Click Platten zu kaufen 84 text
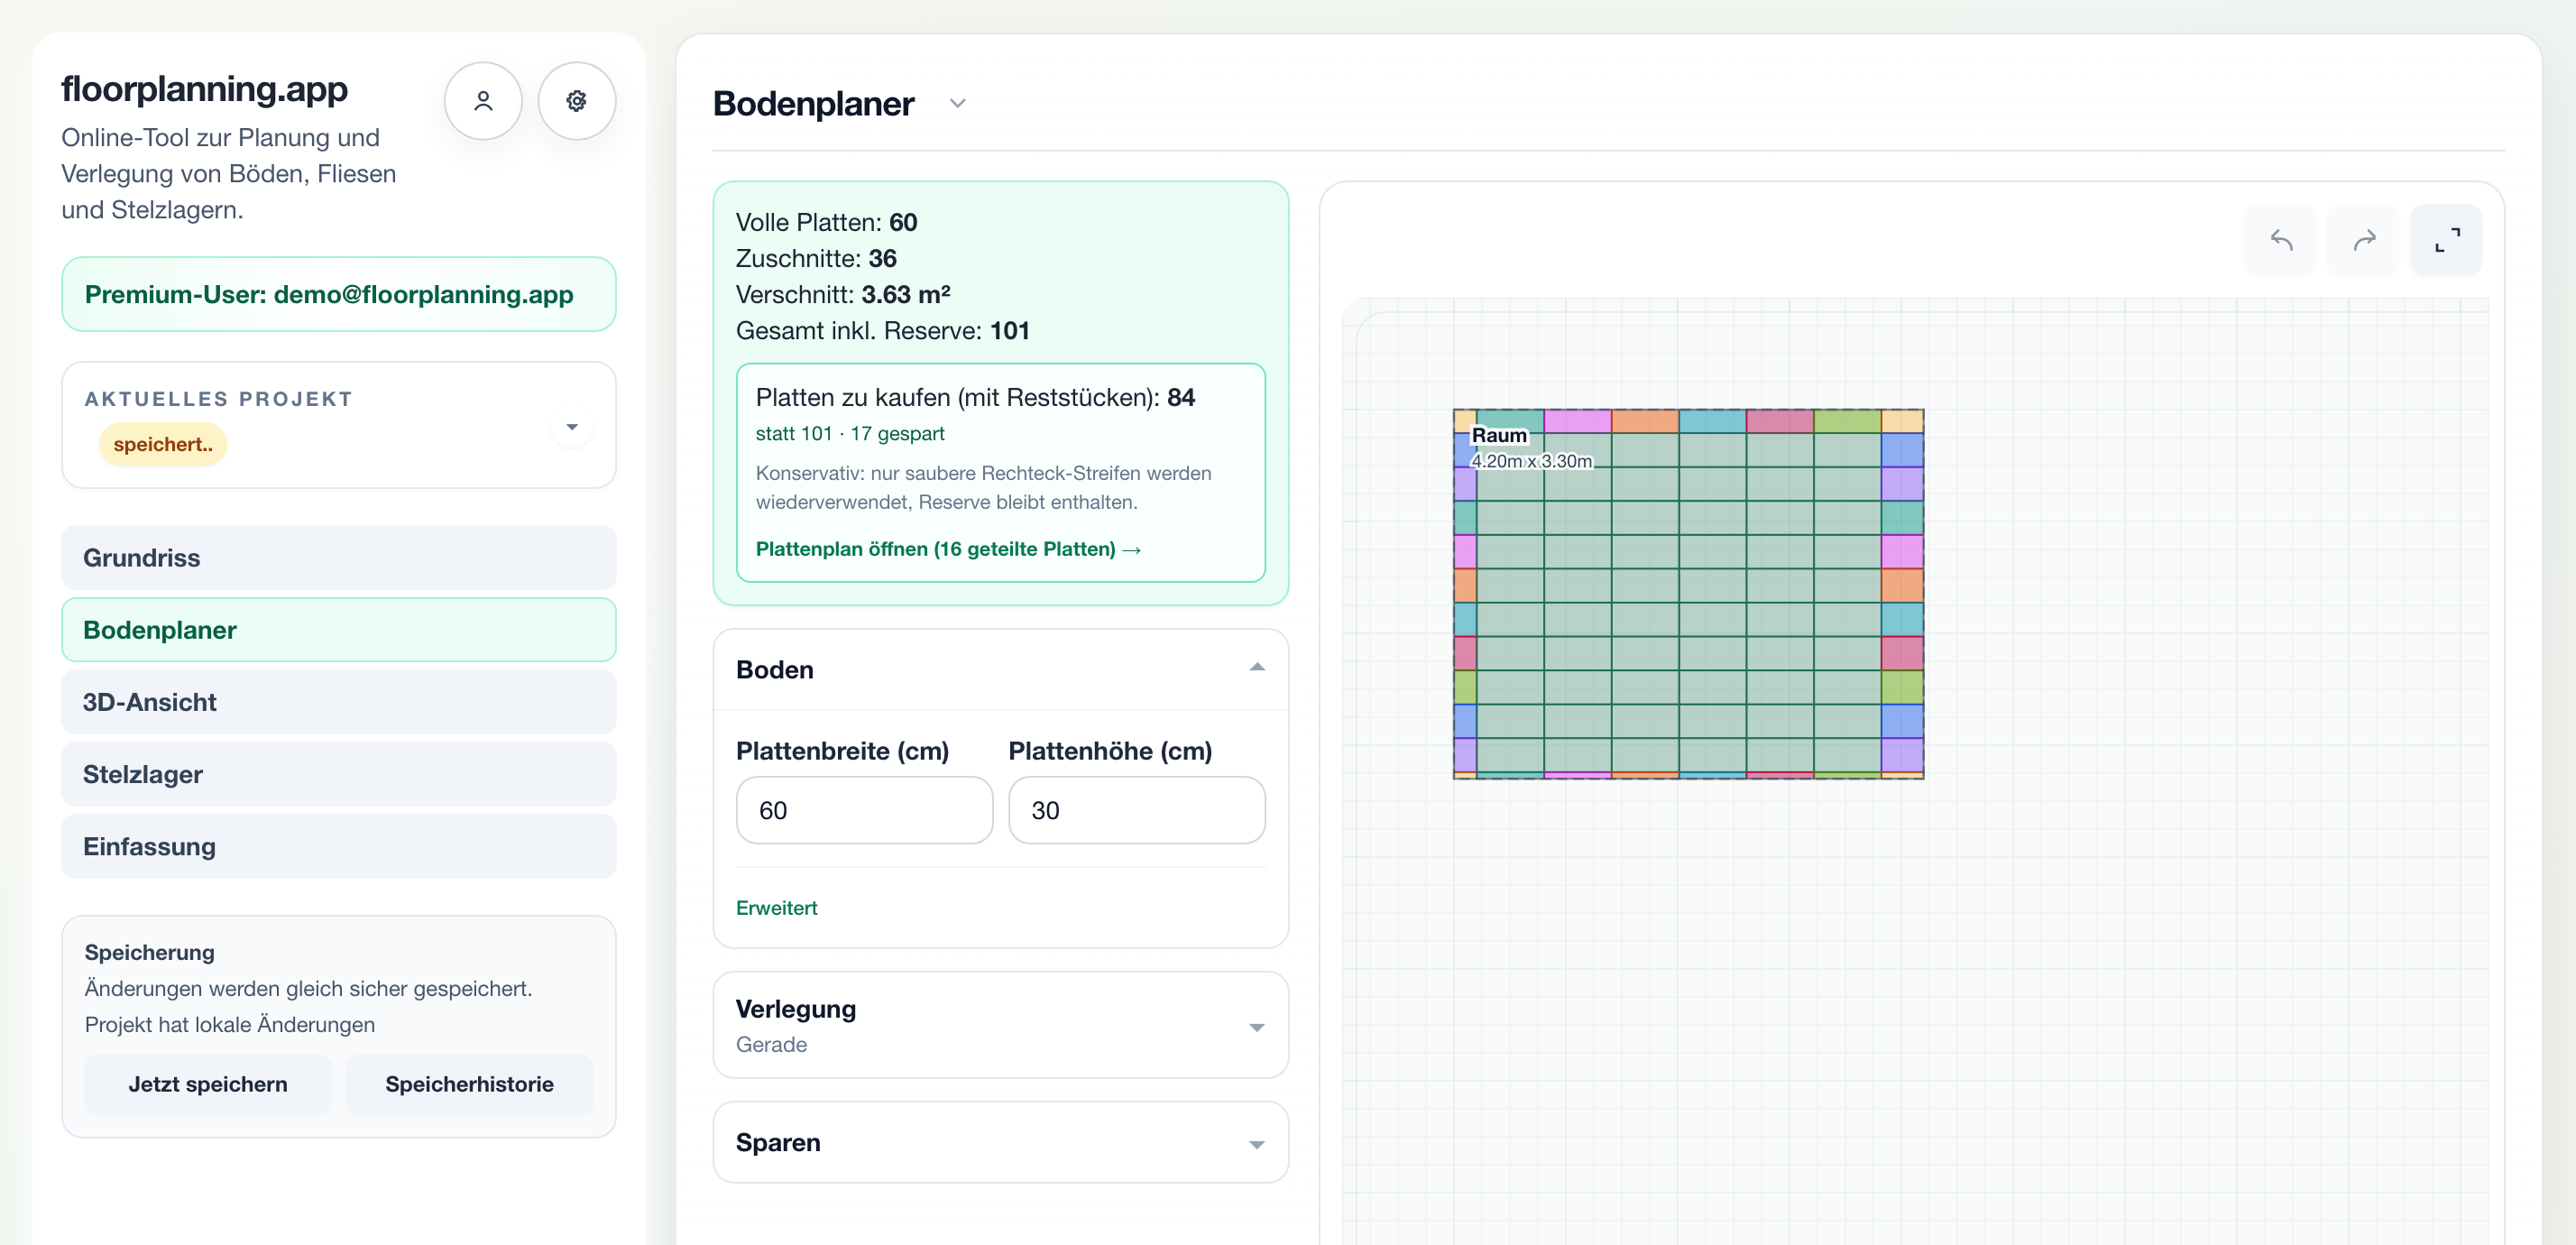The image size is (2576, 1245). 975,397
